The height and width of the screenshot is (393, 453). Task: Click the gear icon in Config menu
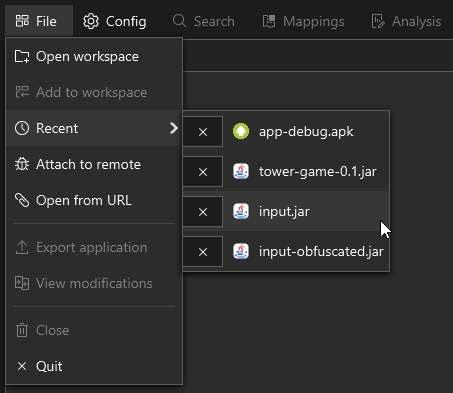91,21
